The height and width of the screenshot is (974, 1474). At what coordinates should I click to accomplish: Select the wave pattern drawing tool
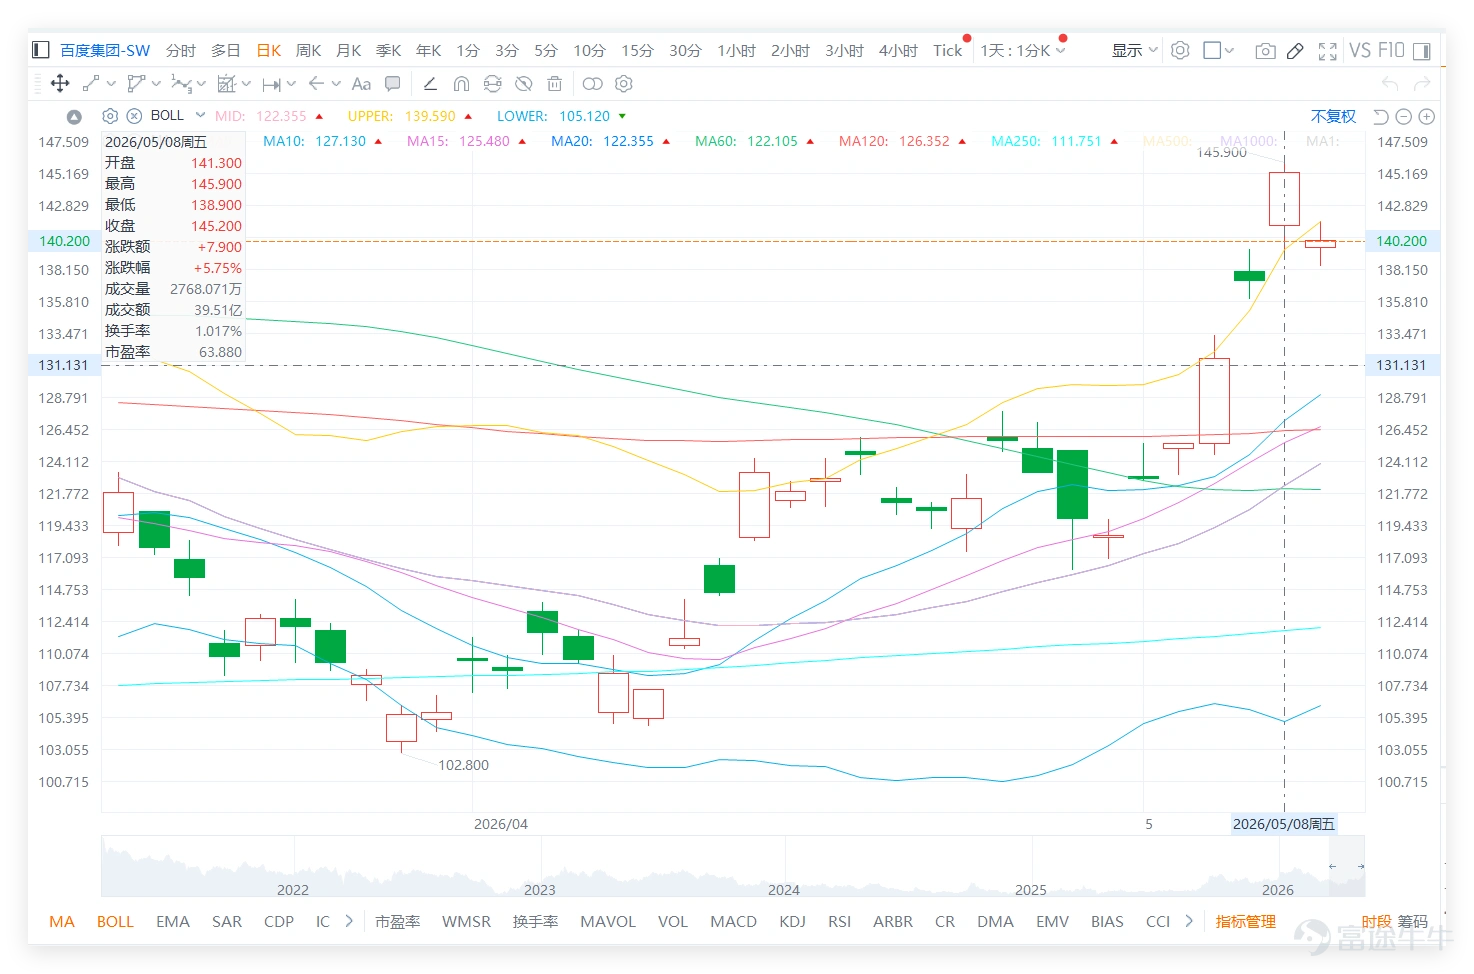(x=181, y=84)
